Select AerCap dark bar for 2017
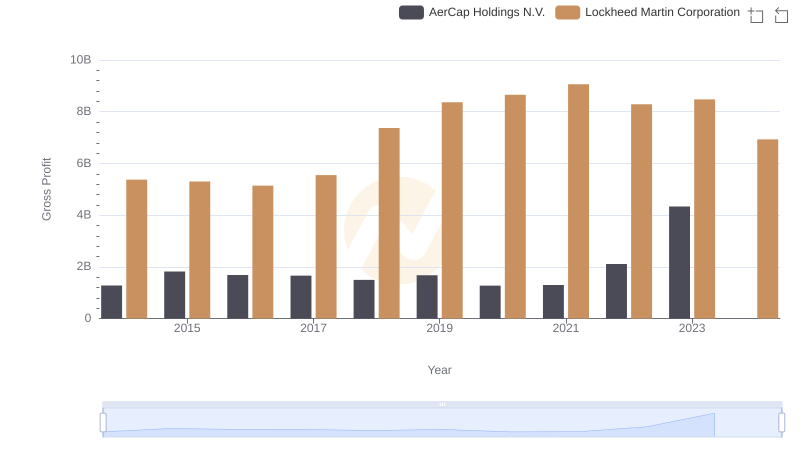This screenshot has width=800, height=461. coord(301,297)
